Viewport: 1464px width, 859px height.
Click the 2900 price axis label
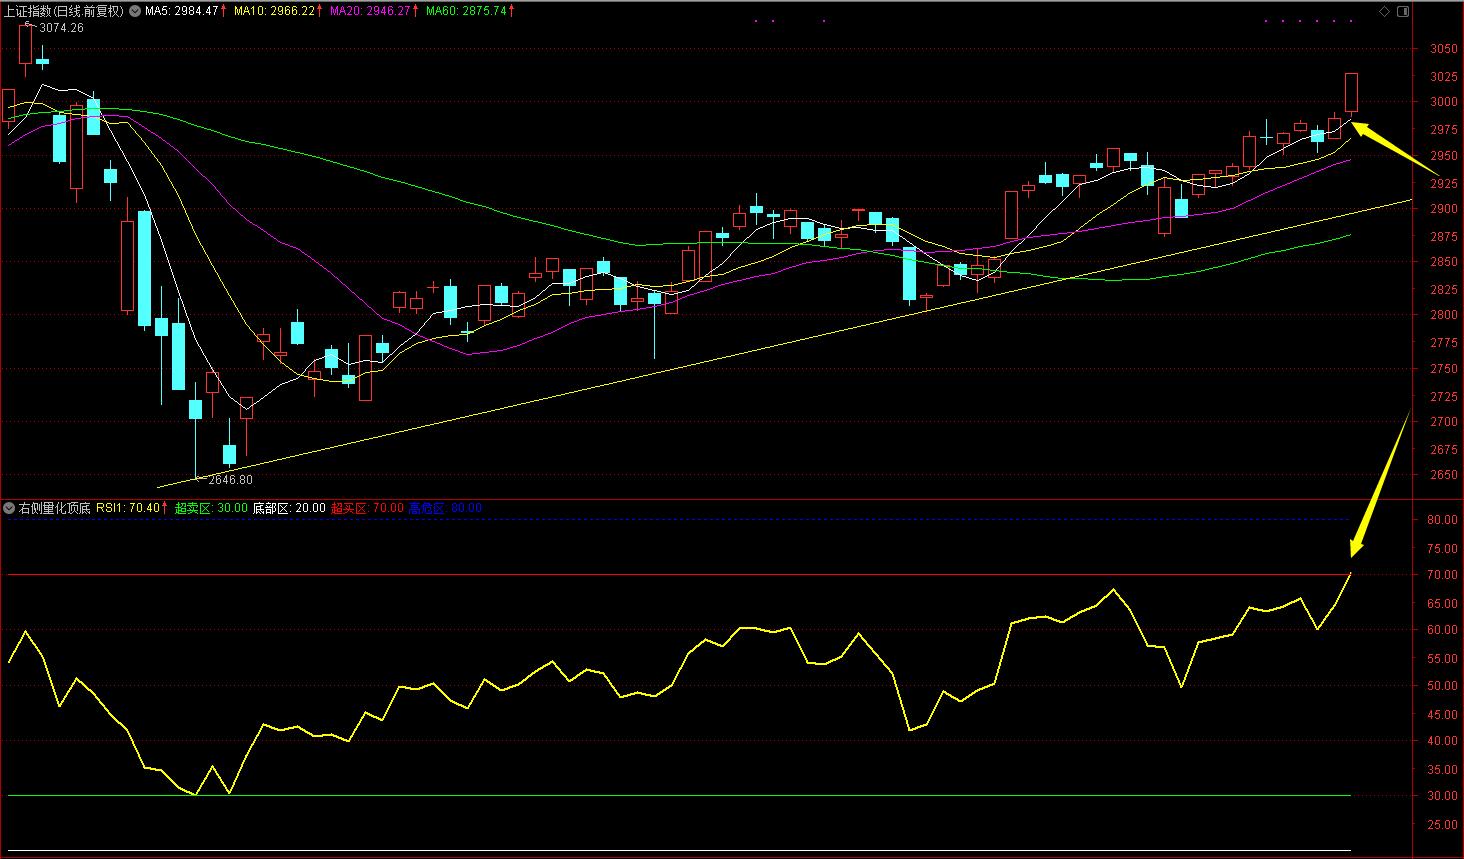click(x=1443, y=209)
